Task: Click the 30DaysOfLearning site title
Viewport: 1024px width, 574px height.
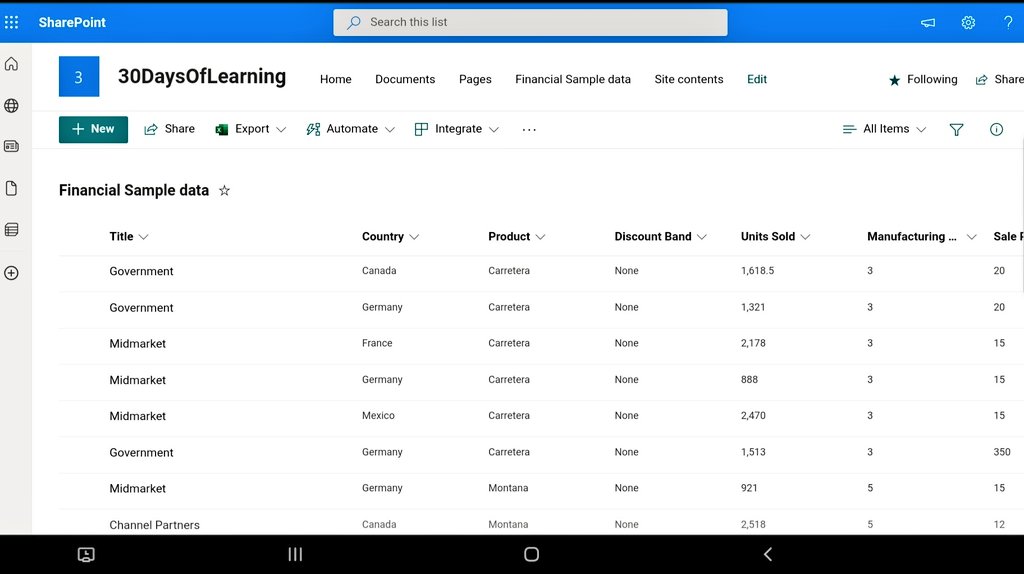Action: point(202,76)
